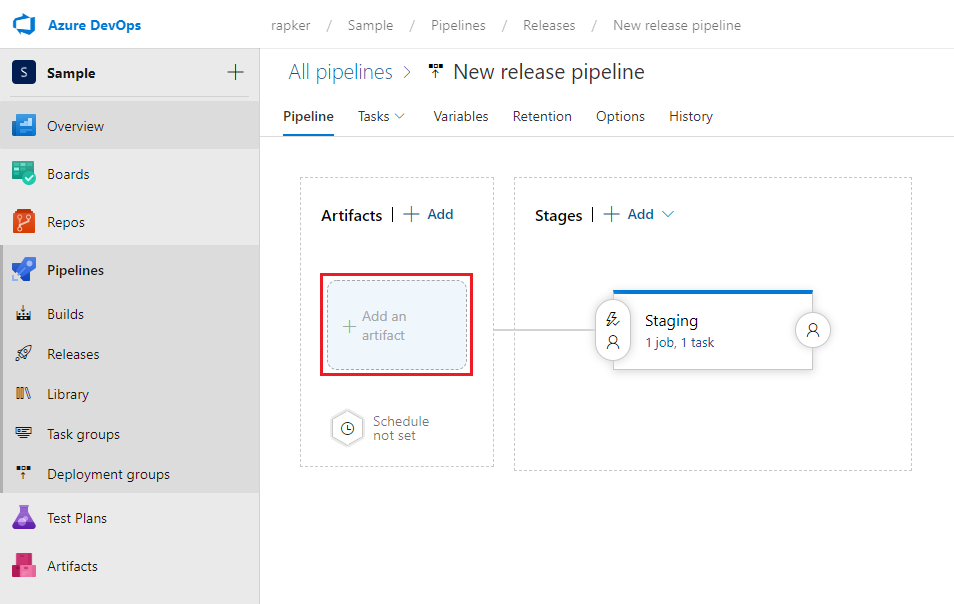The height and width of the screenshot is (604, 954).
Task: Go to Library under Pipelines
Action: pos(68,394)
